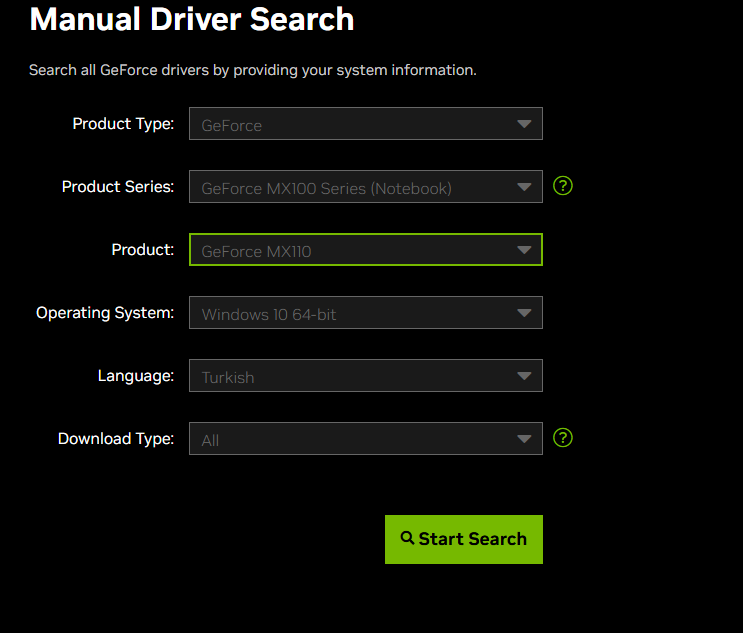Image resolution: width=743 pixels, height=633 pixels.
Task: Click the 'Product Type:' label
Action: (x=123, y=124)
